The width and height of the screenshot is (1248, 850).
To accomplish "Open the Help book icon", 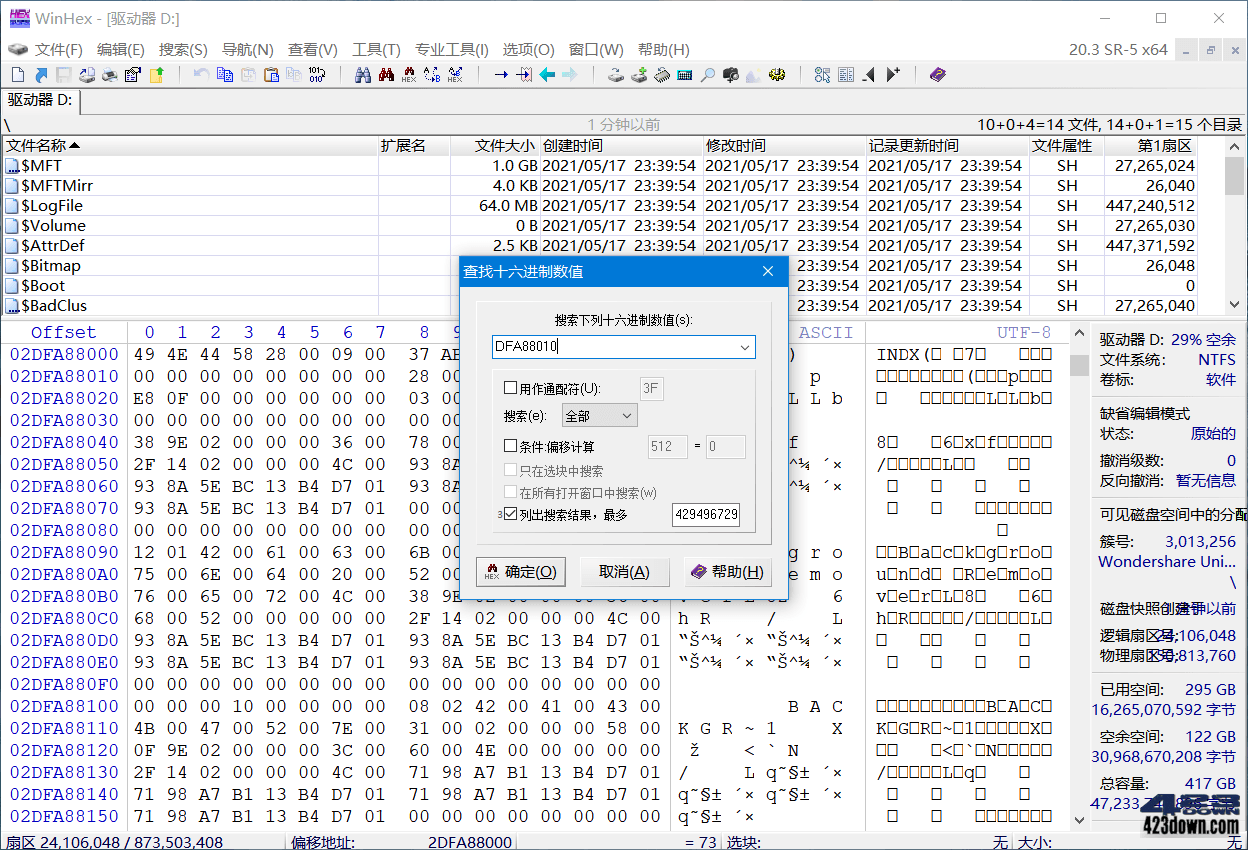I will 938,75.
